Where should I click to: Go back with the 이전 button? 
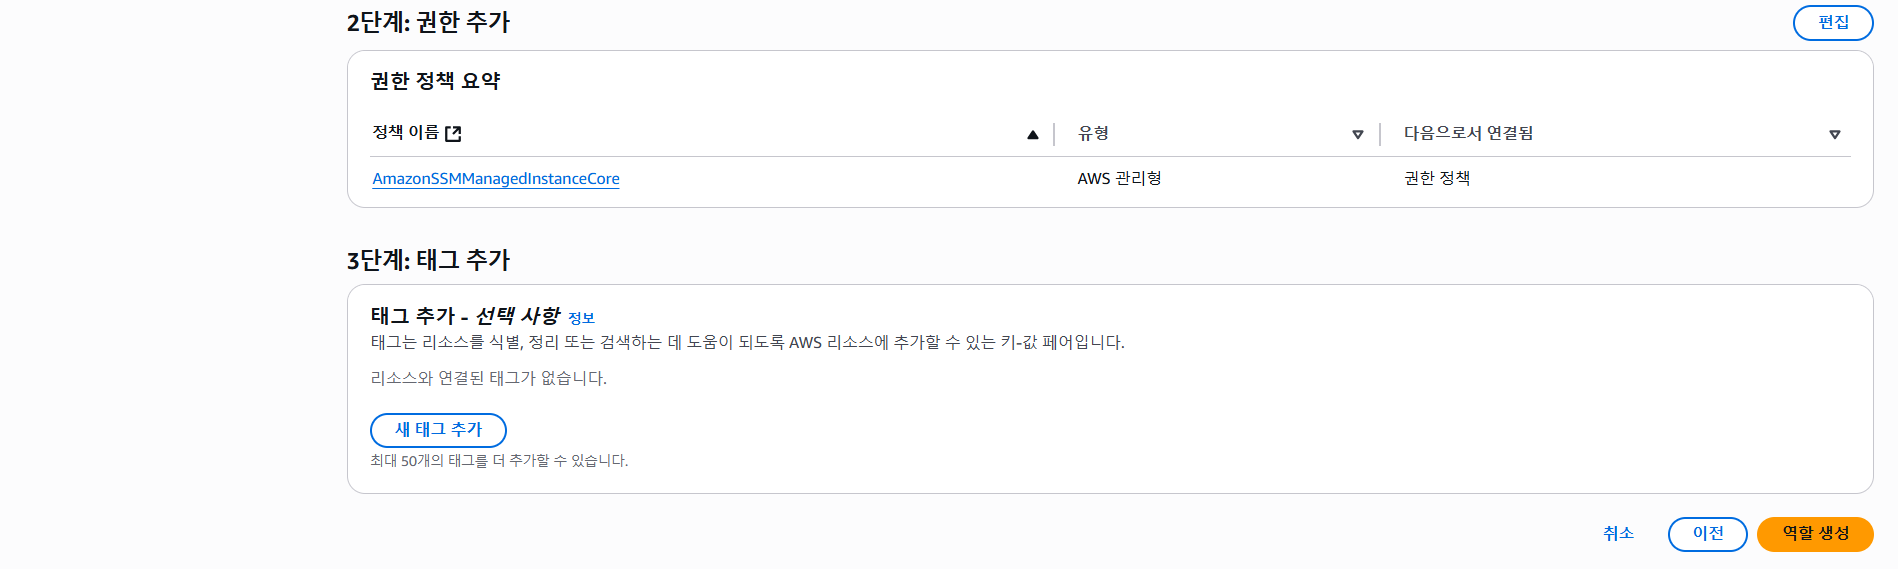(1707, 534)
